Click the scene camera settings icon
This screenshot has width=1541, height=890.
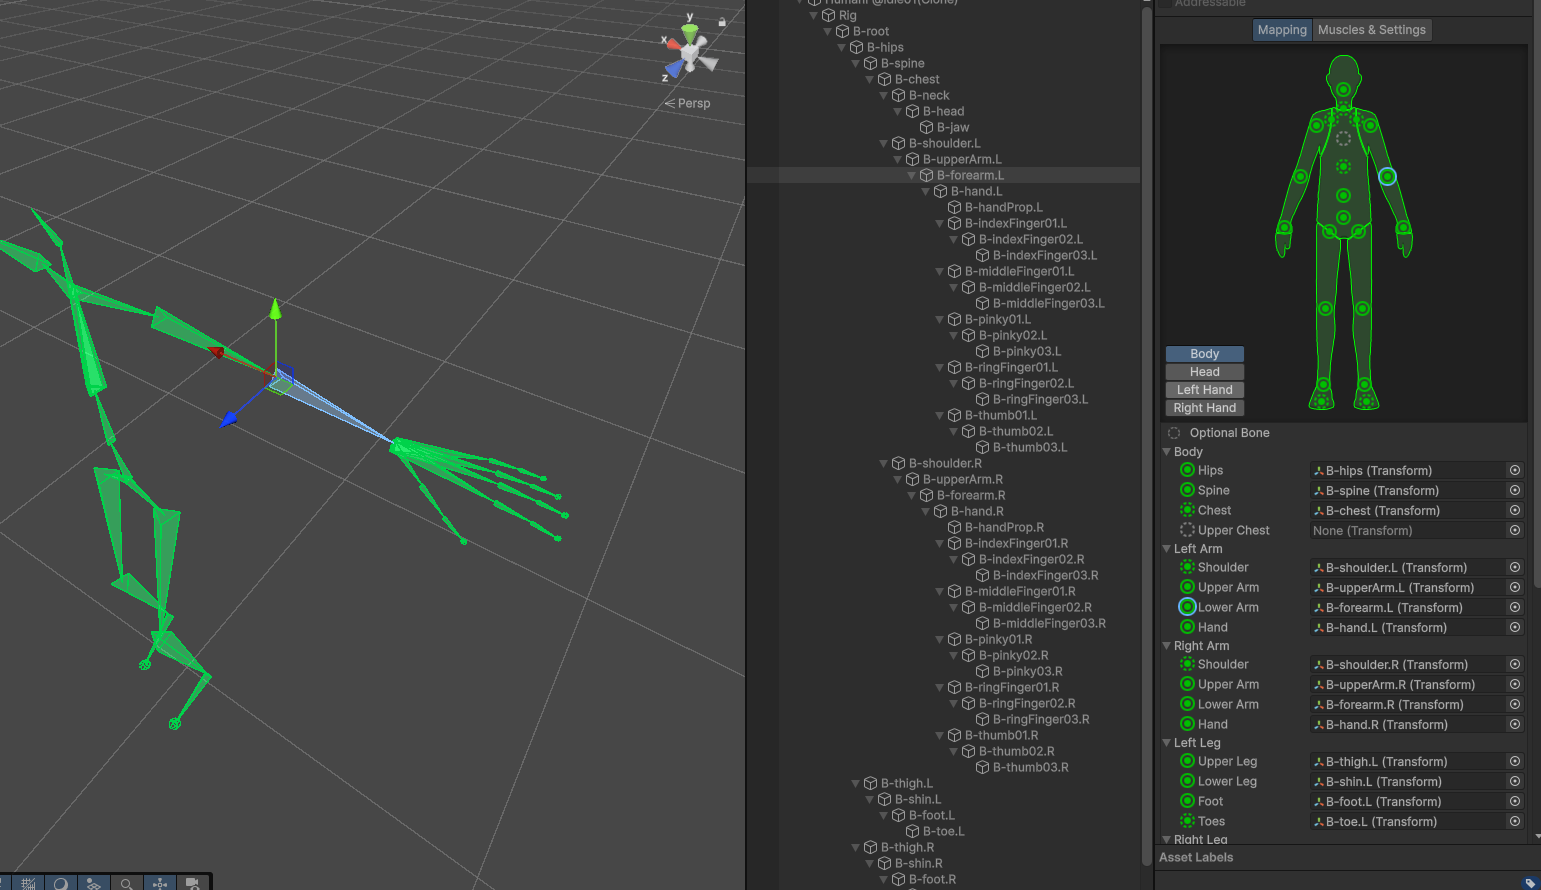pyautogui.click(x=193, y=883)
